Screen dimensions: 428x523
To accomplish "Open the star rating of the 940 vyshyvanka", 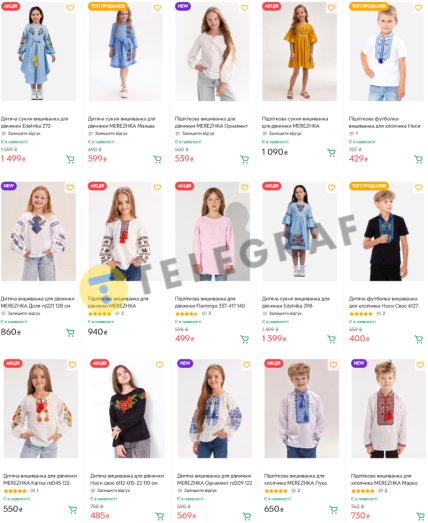I will click(x=99, y=314).
